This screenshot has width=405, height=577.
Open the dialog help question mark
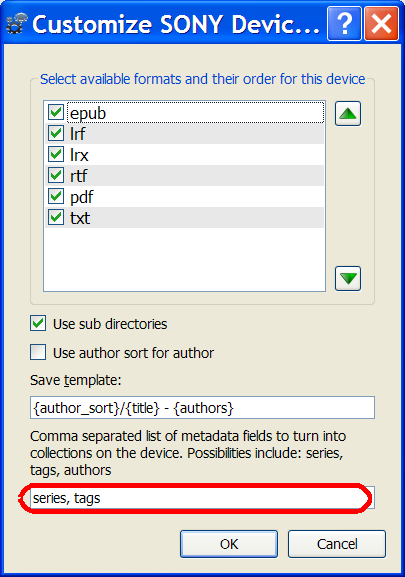344,24
